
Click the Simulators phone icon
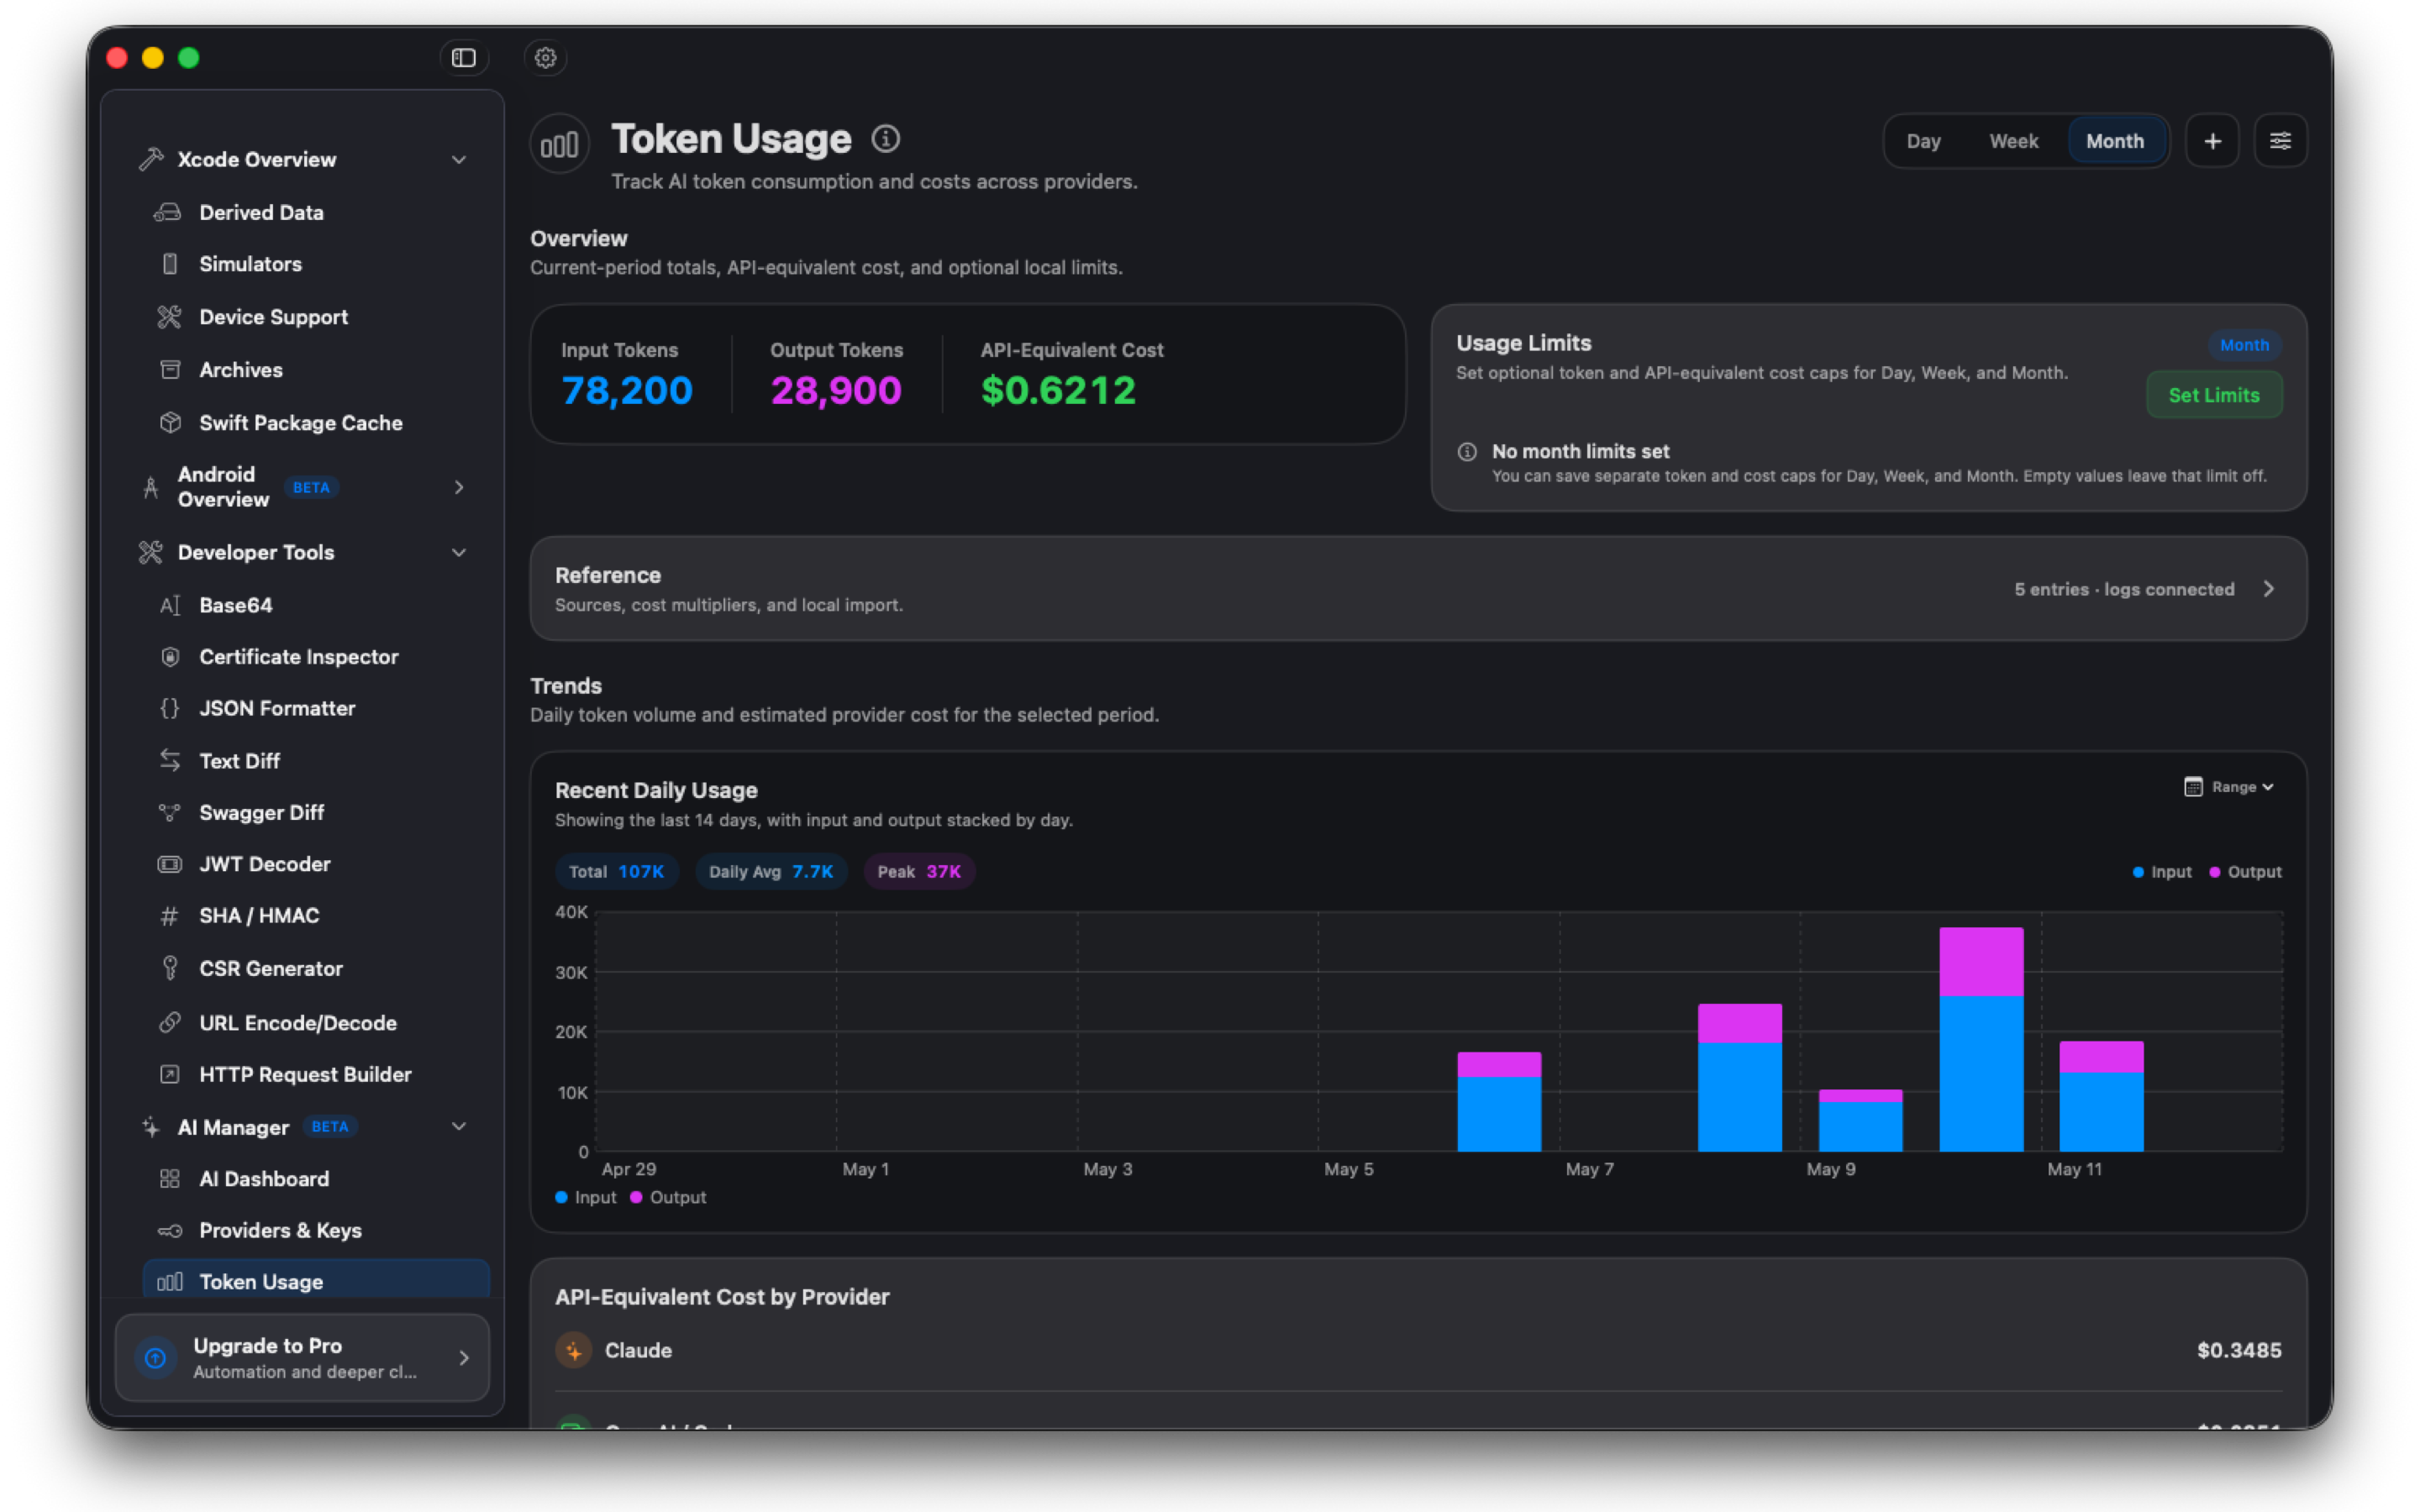click(170, 264)
